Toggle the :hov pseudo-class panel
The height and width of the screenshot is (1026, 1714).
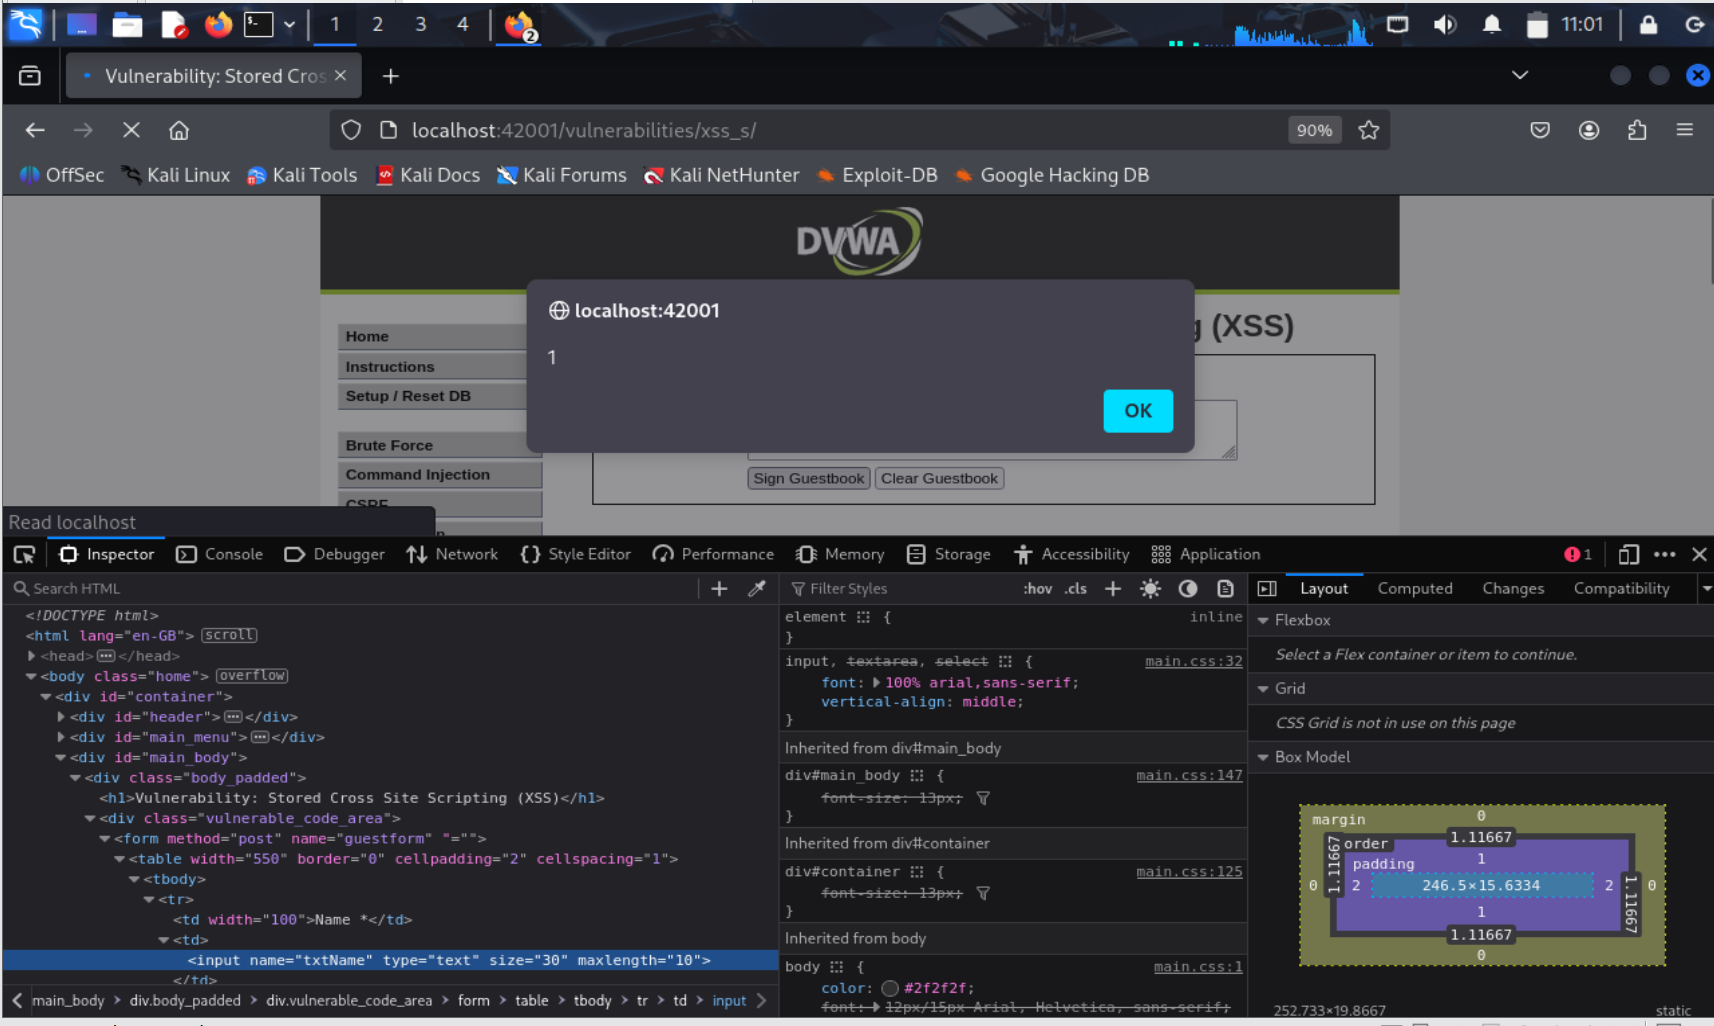click(1037, 589)
